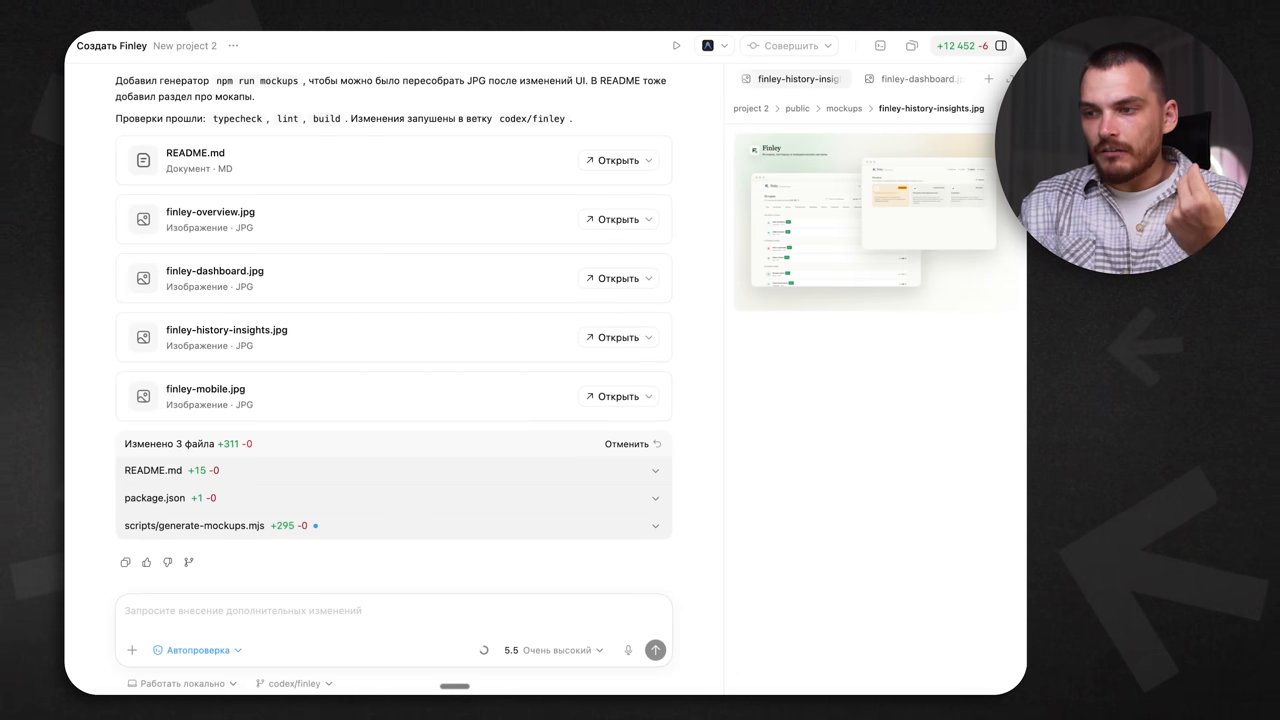Expand the Открыть chevron for finley-dashboard.jpg

tap(649, 278)
